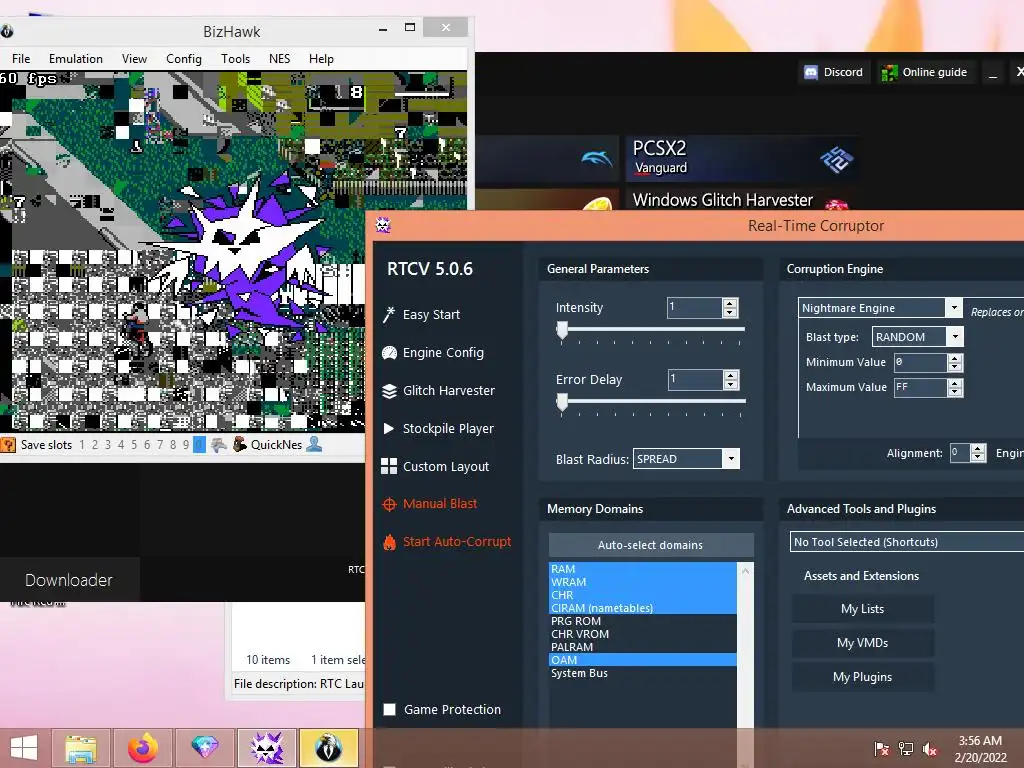This screenshot has height=768, width=1024.
Task: Click network icon in system tray
Action: (906, 749)
